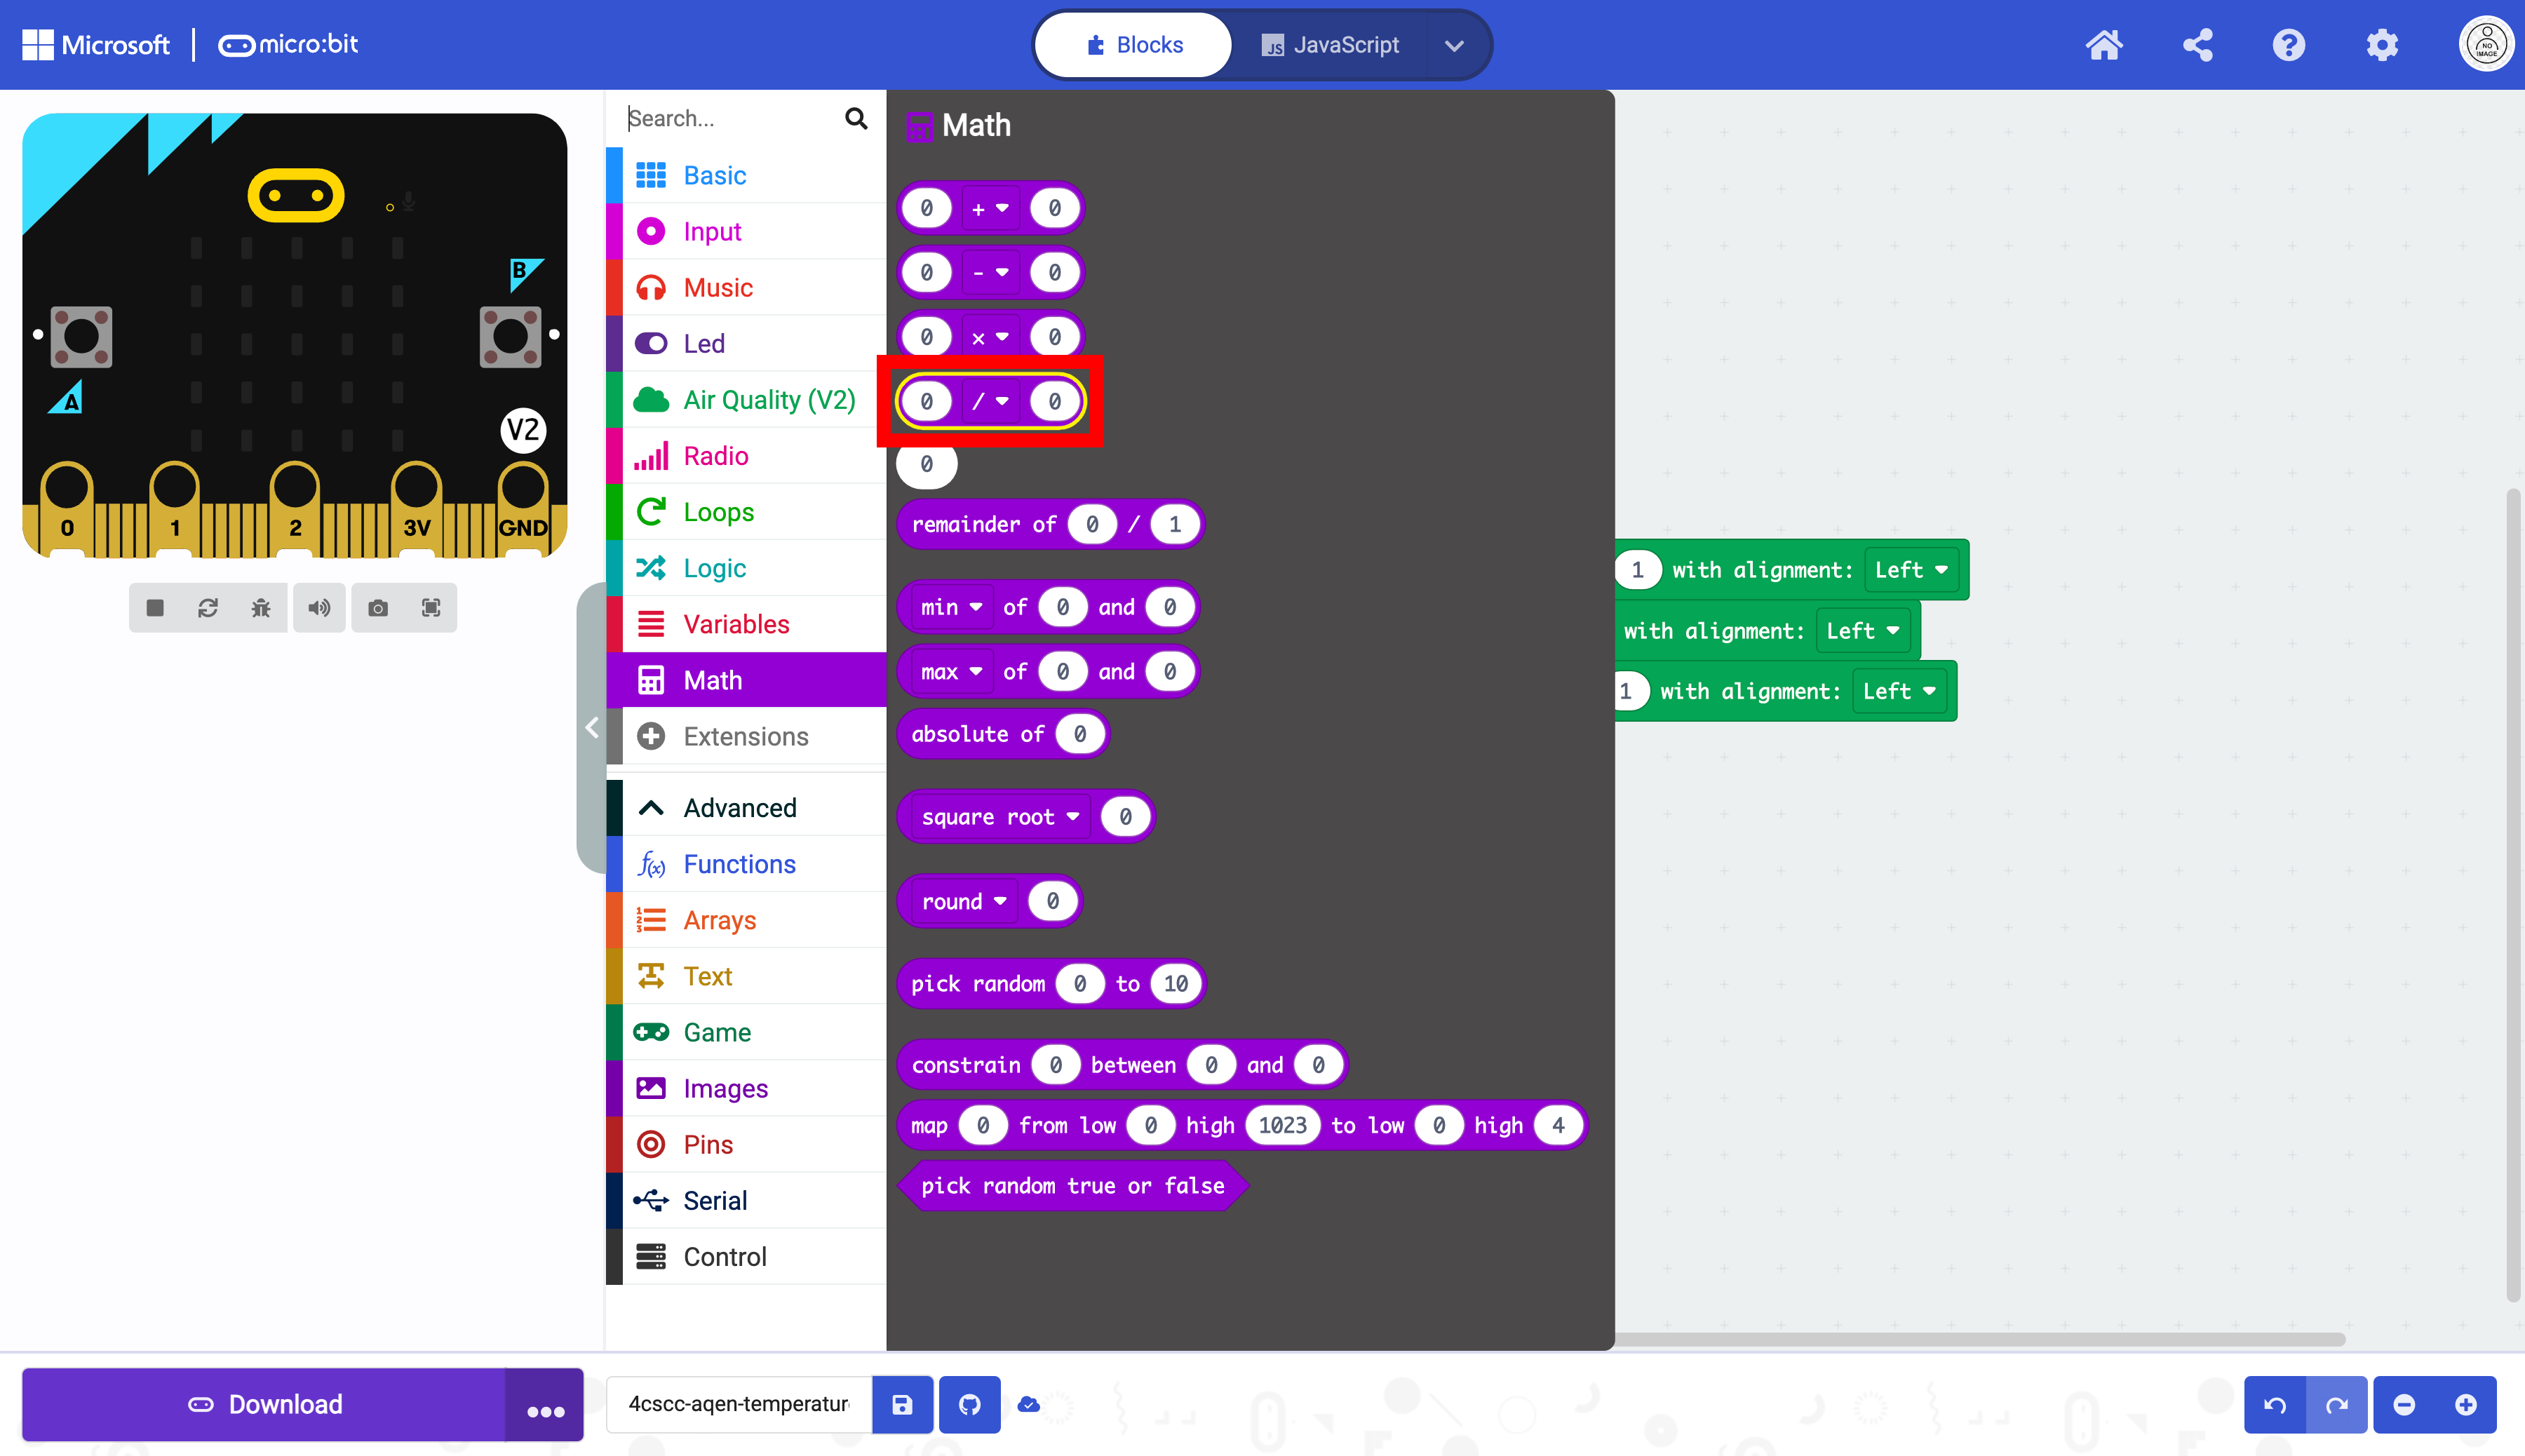Switch to the JavaScript editor
The image size is (2525, 1456).
point(1330,45)
